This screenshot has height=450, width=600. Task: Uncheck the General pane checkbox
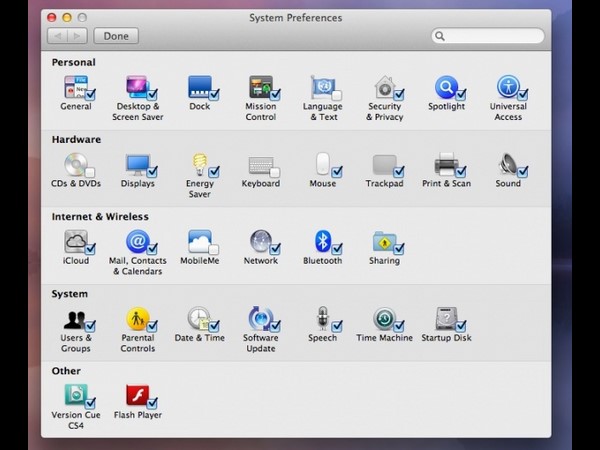[91, 95]
